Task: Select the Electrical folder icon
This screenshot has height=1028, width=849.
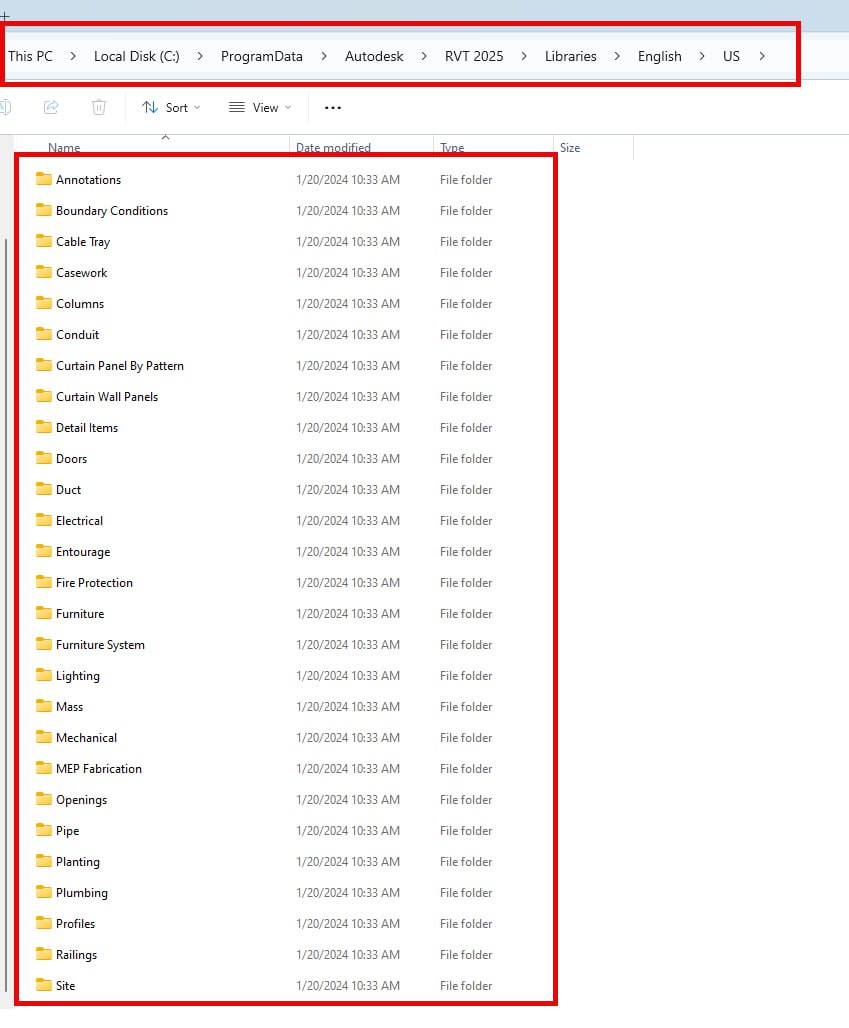Action: 44,520
